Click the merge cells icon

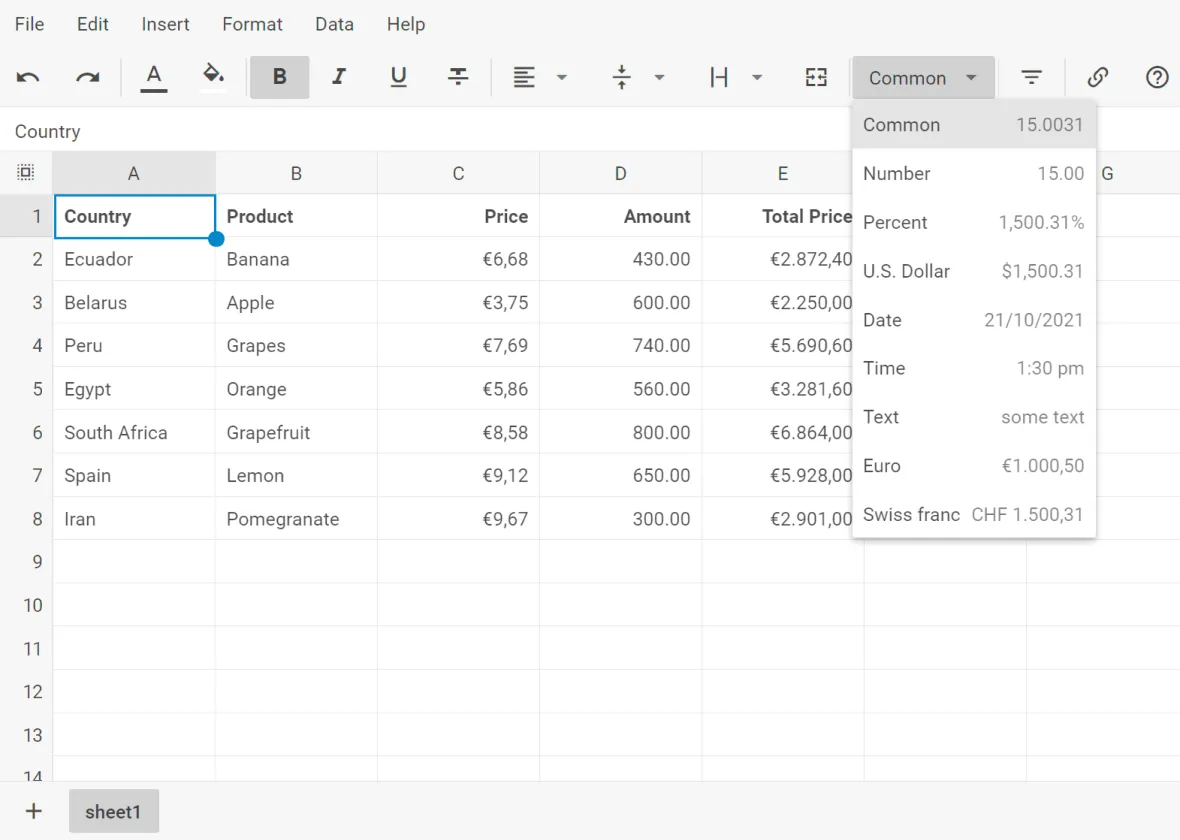pyautogui.click(x=816, y=78)
